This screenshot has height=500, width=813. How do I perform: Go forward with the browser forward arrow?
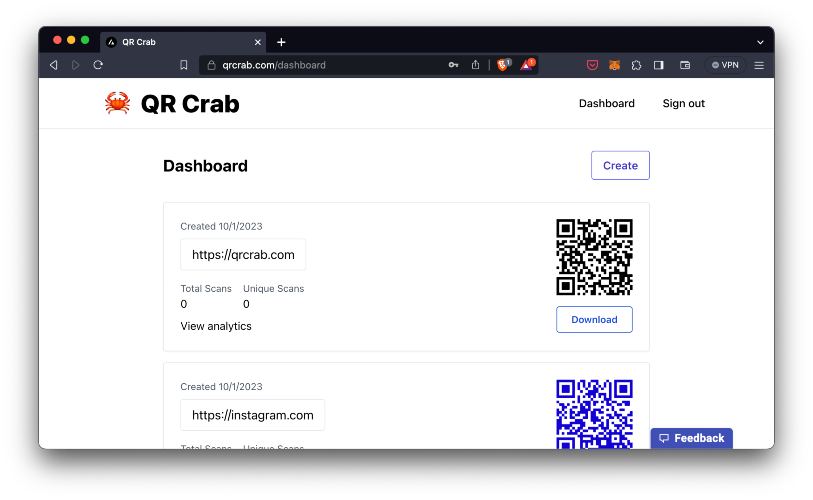click(76, 65)
